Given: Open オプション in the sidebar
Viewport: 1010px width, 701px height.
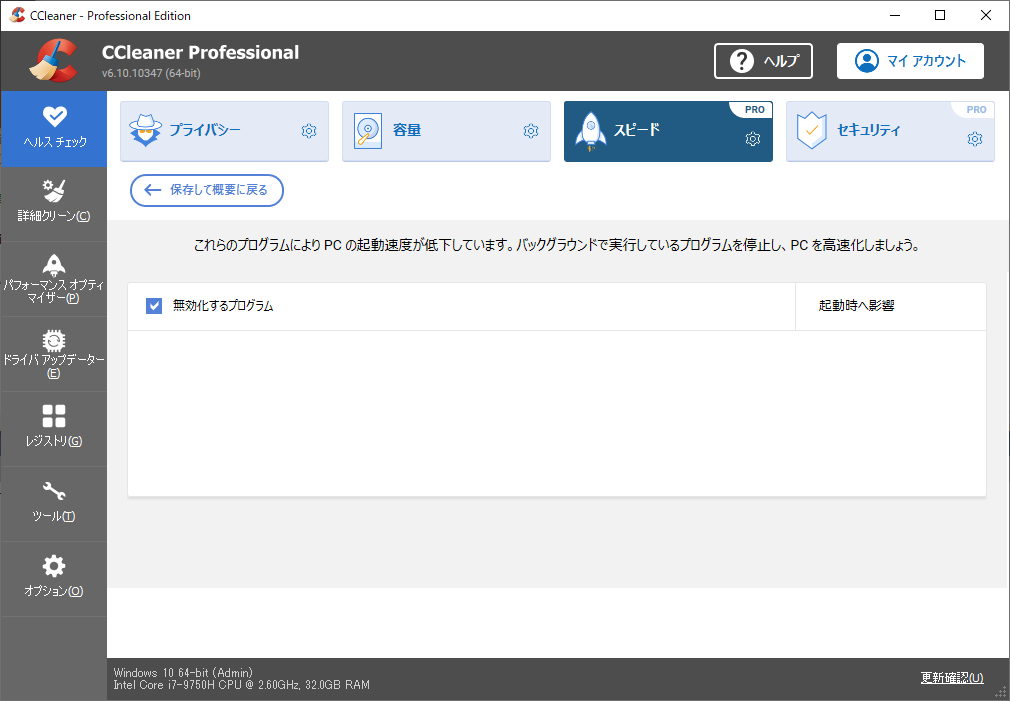Looking at the screenshot, I should pyautogui.click(x=53, y=579).
